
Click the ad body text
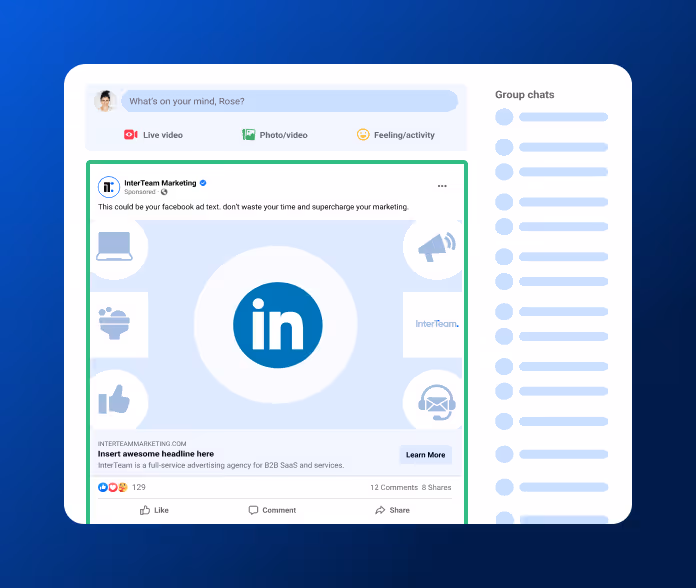point(253,207)
